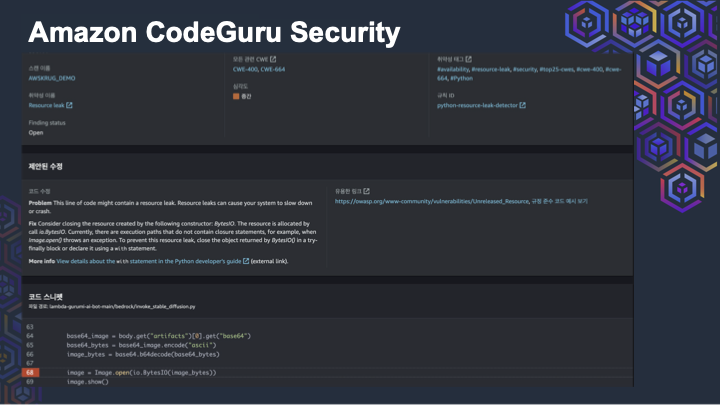Click code line 68 Image.open call

[141, 372]
